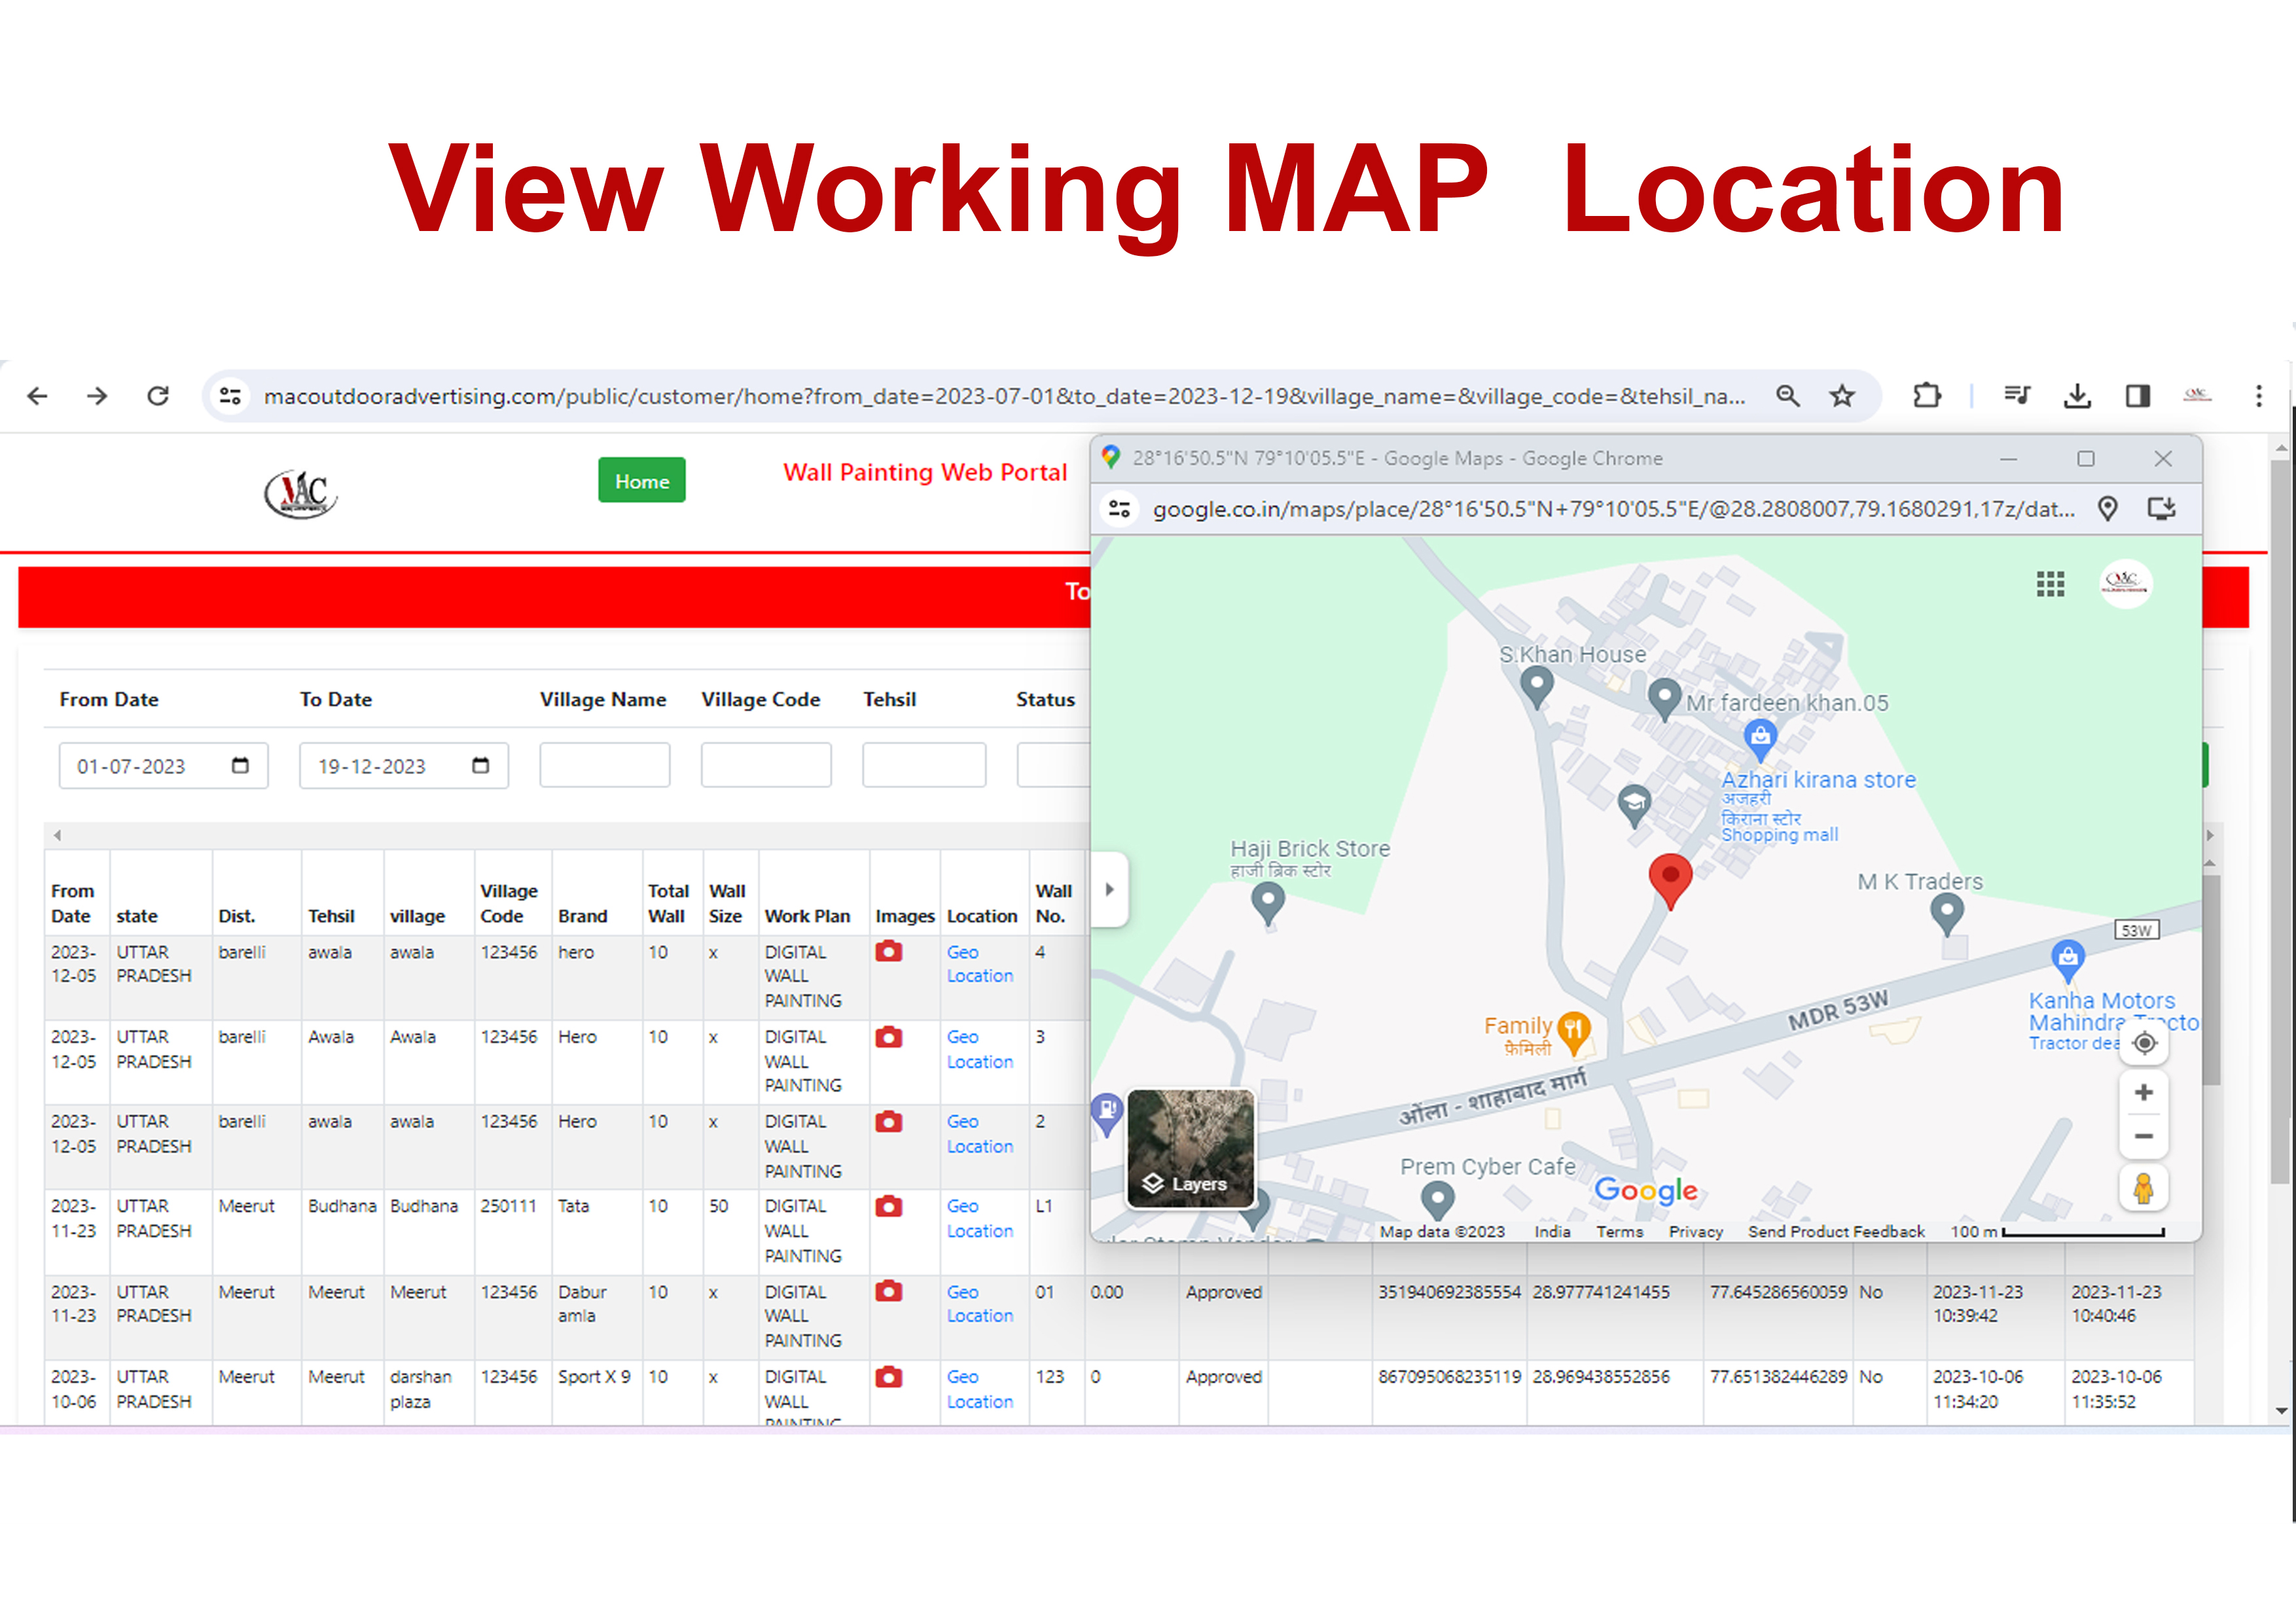
Task: Click the MAC logo on the portal header
Action: 300,494
